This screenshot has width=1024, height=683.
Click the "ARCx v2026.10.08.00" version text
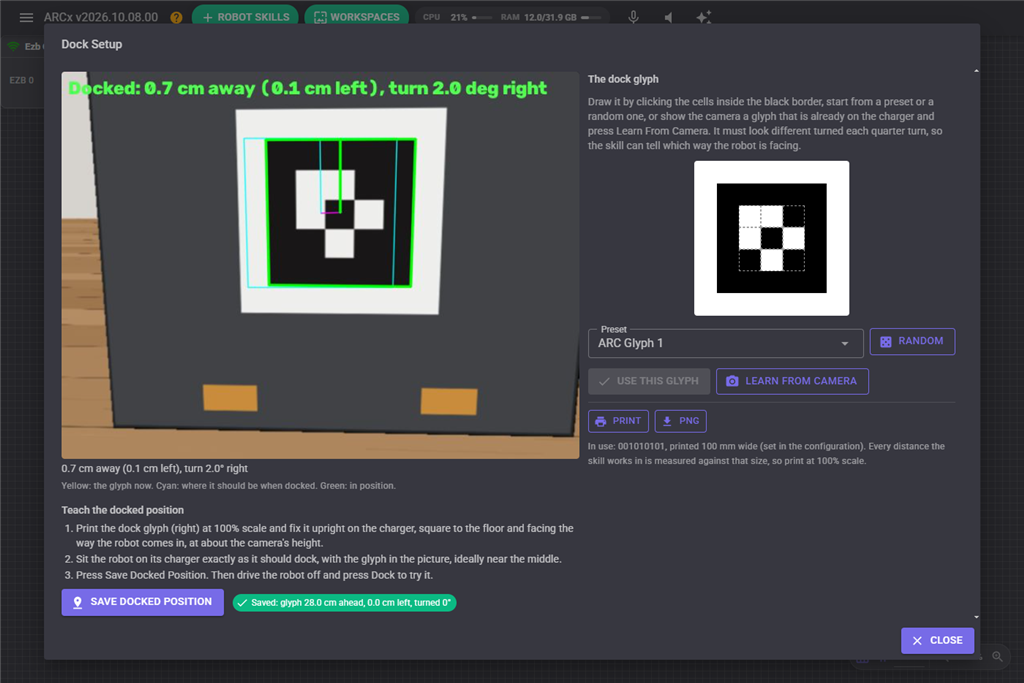tap(101, 17)
